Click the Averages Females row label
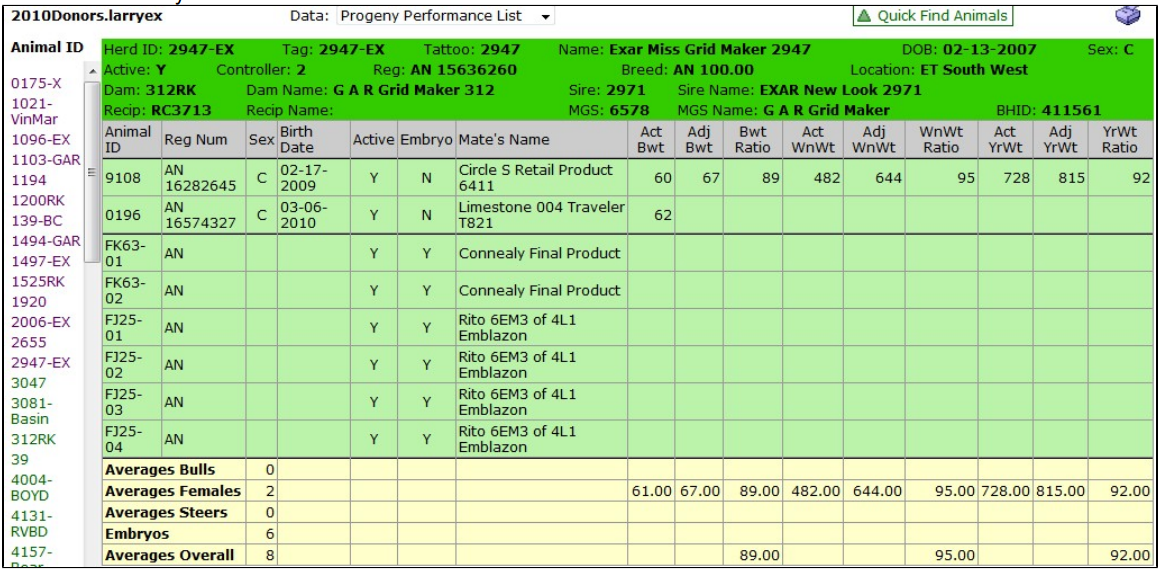Screen dimensions: 1164x575 173,491
